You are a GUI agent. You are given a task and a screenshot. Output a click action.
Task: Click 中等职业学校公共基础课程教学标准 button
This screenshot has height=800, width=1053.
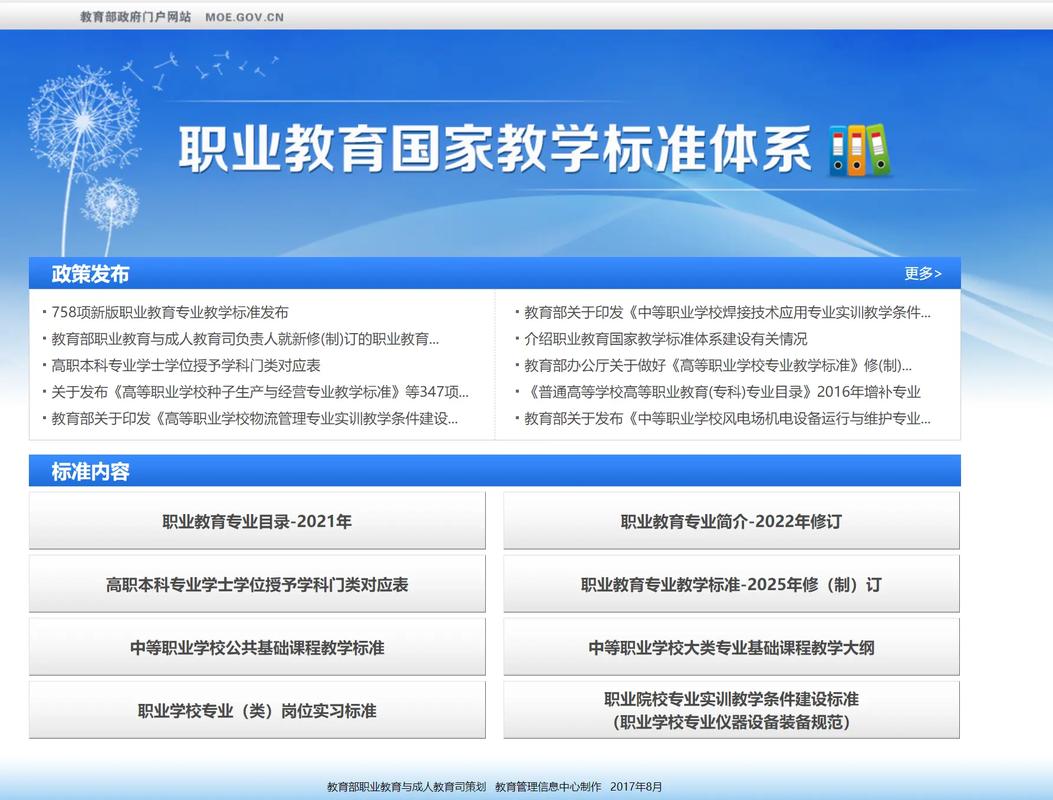[x=257, y=646]
